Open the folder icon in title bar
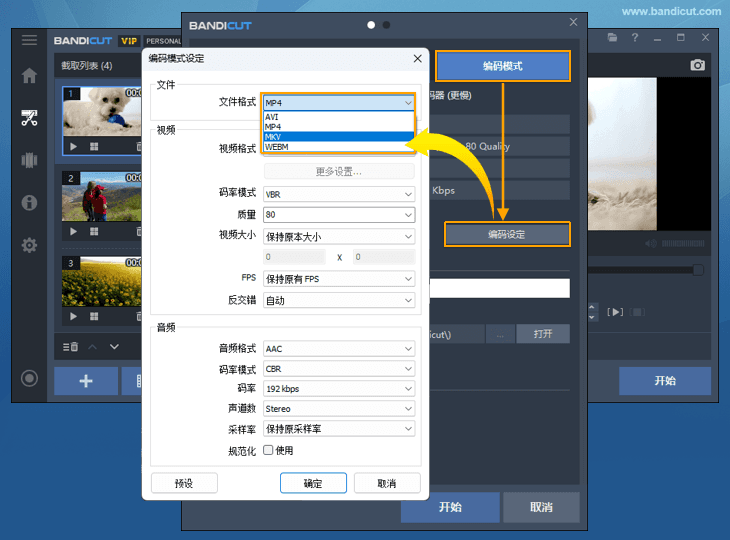The height and width of the screenshot is (540, 730). 612,38
